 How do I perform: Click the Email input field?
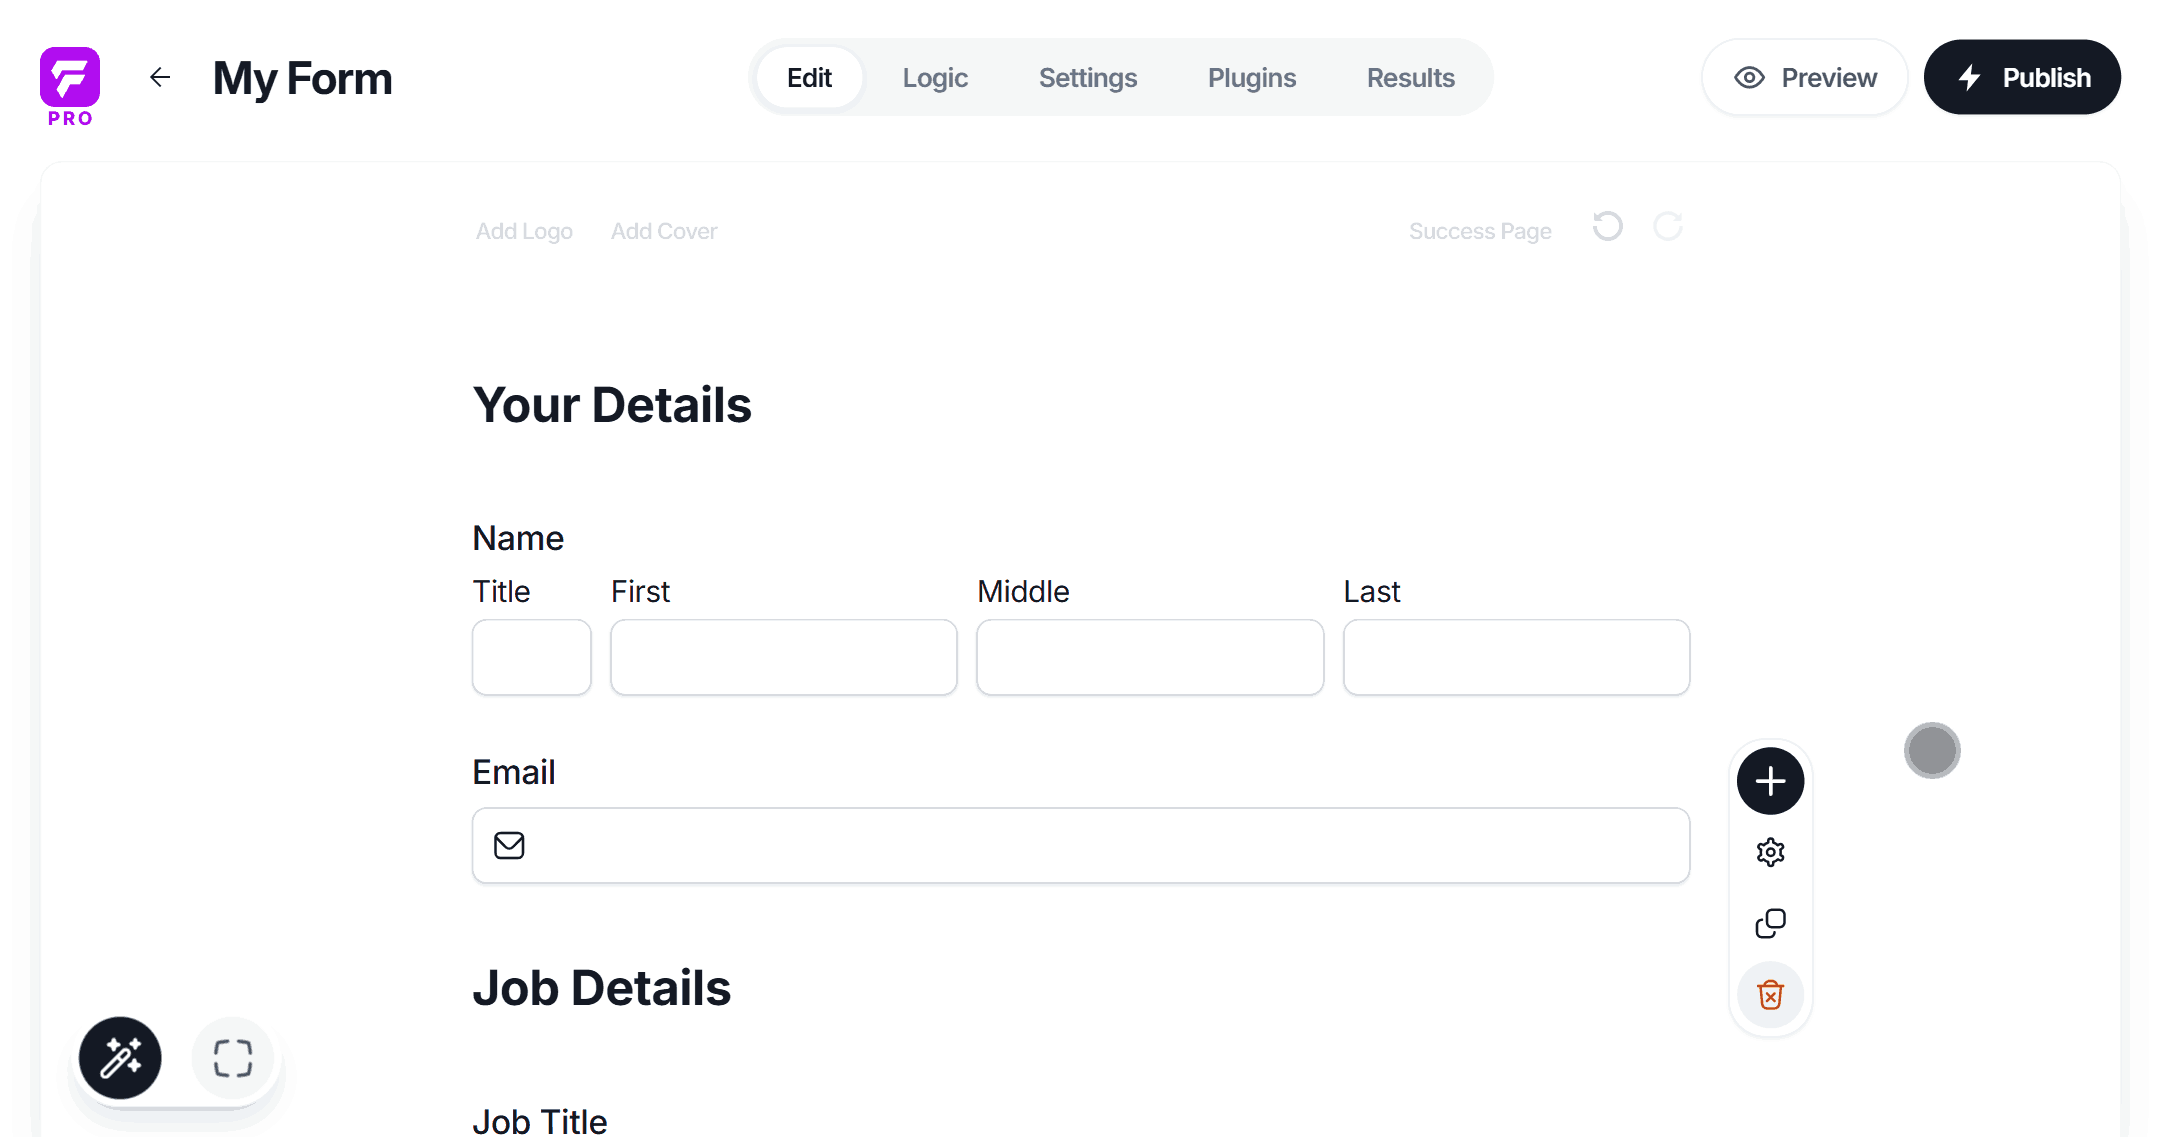(1081, 846)
